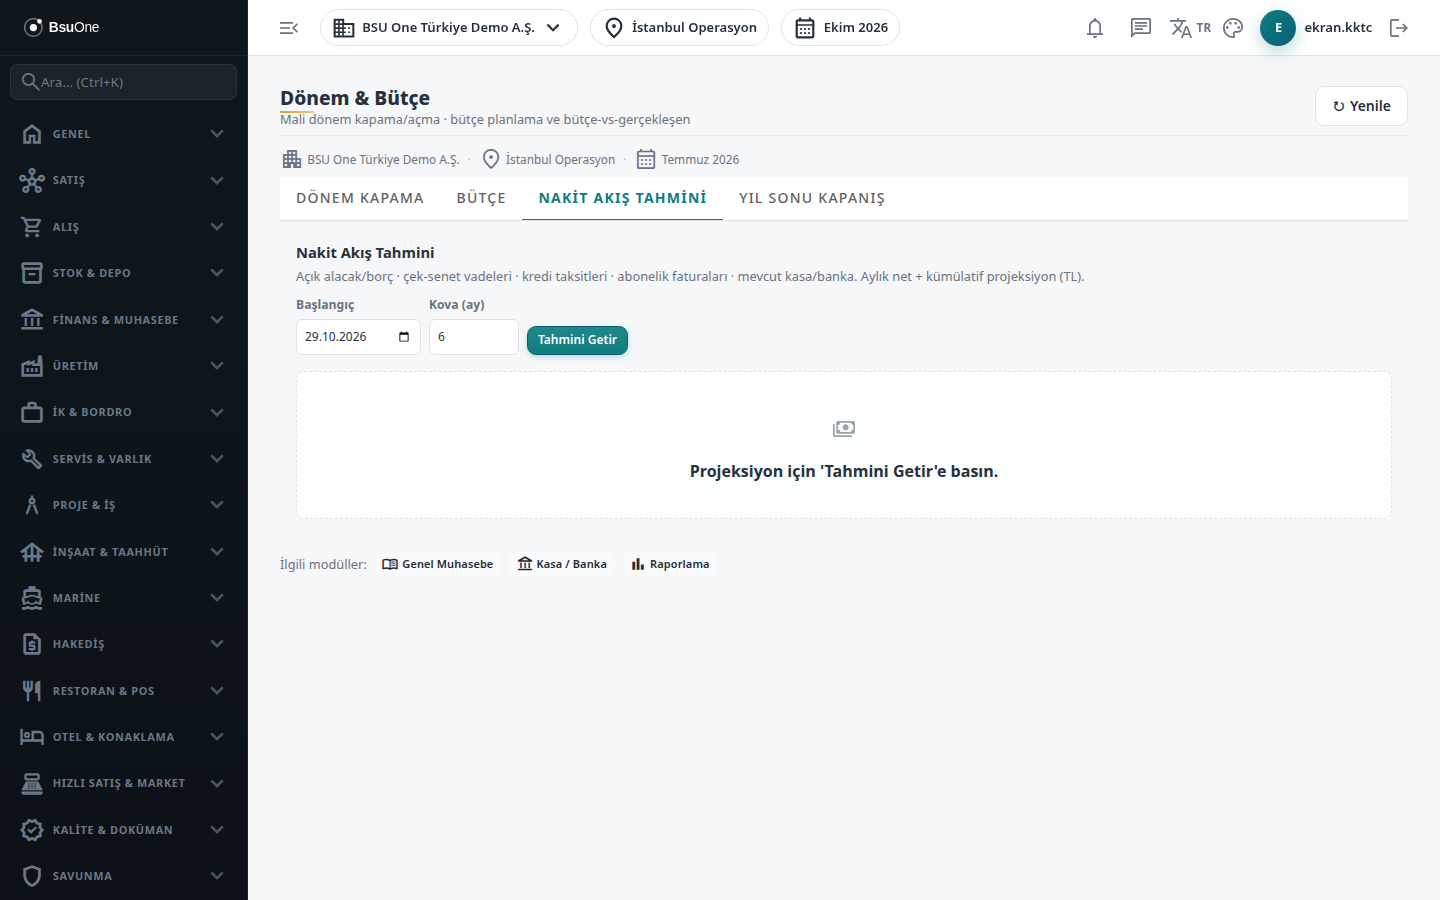Click the Yenile refresh button
The height and width of the screenshot is (900, 1440).
point(1361,106)
